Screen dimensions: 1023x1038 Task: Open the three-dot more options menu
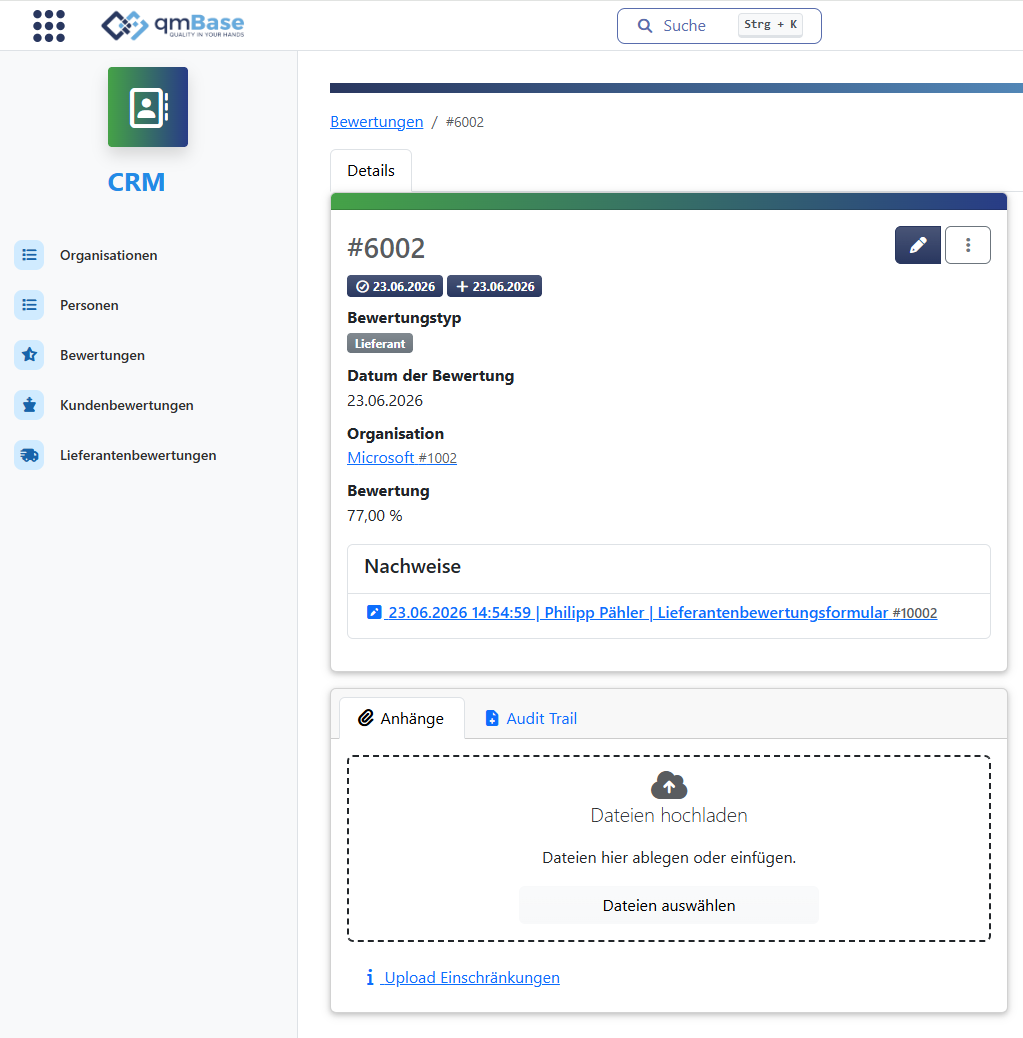coord(967,245)
